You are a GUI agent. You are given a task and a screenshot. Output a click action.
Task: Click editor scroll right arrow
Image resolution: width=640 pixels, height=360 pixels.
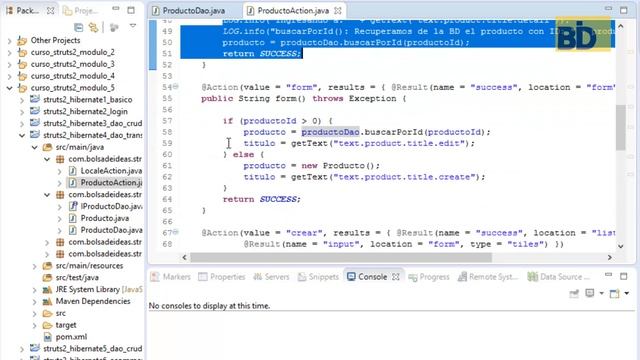click(609, 258)
